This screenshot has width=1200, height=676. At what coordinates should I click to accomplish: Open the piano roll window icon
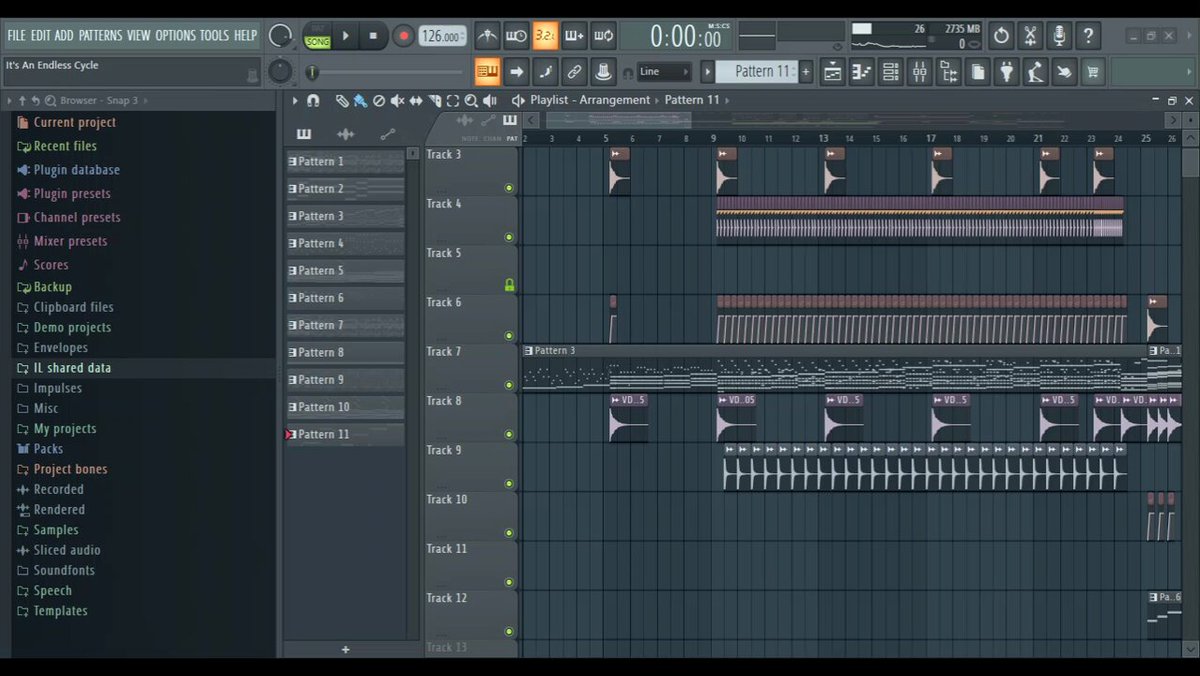coord(861,72)
